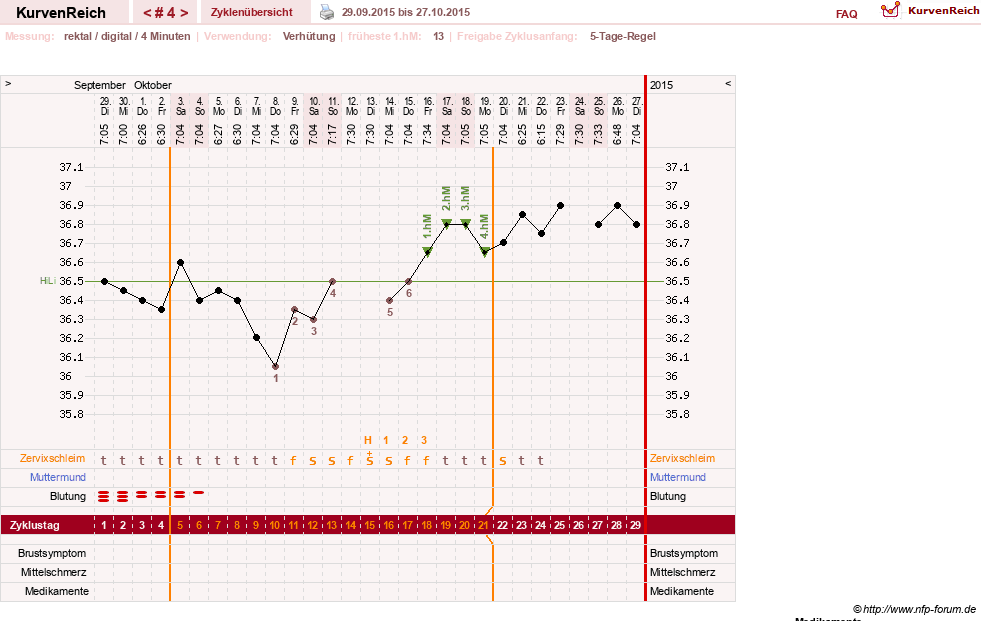Viewport: 981px width, 621px height.
Task: Click the rektal / digital / 4 Minuten value
Action: pos(127,36)
